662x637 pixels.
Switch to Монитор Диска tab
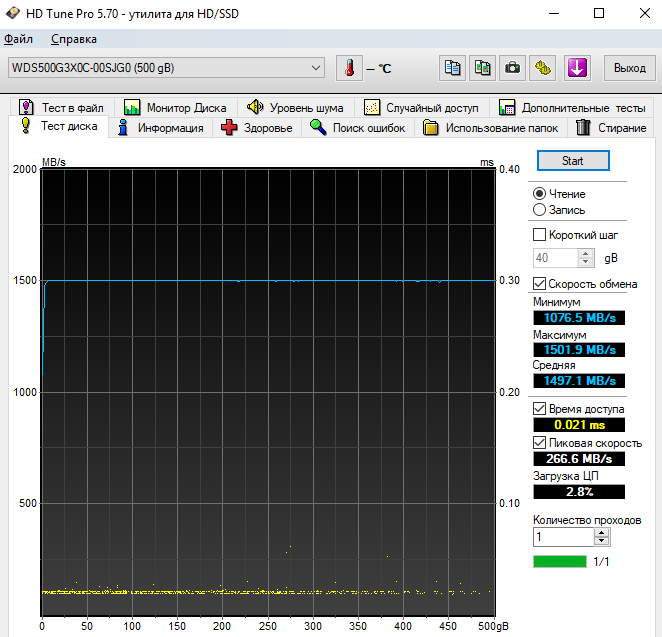[x=175, y=107]
